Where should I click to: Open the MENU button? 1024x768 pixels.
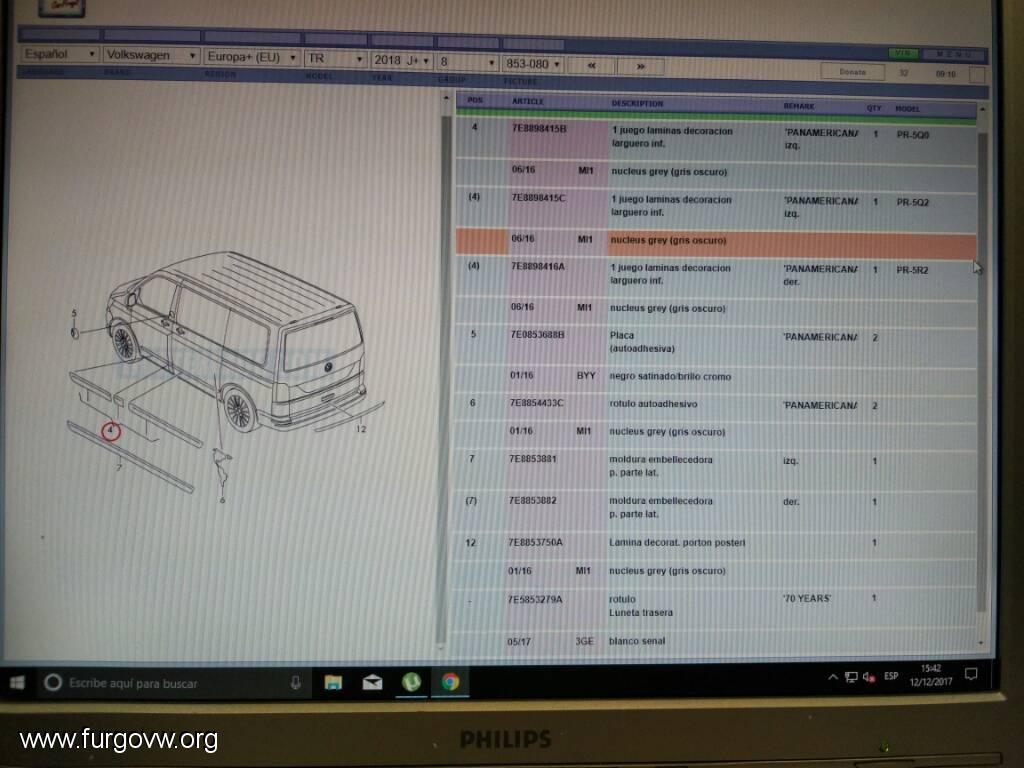pyautogui.click(x=953, y=54)
